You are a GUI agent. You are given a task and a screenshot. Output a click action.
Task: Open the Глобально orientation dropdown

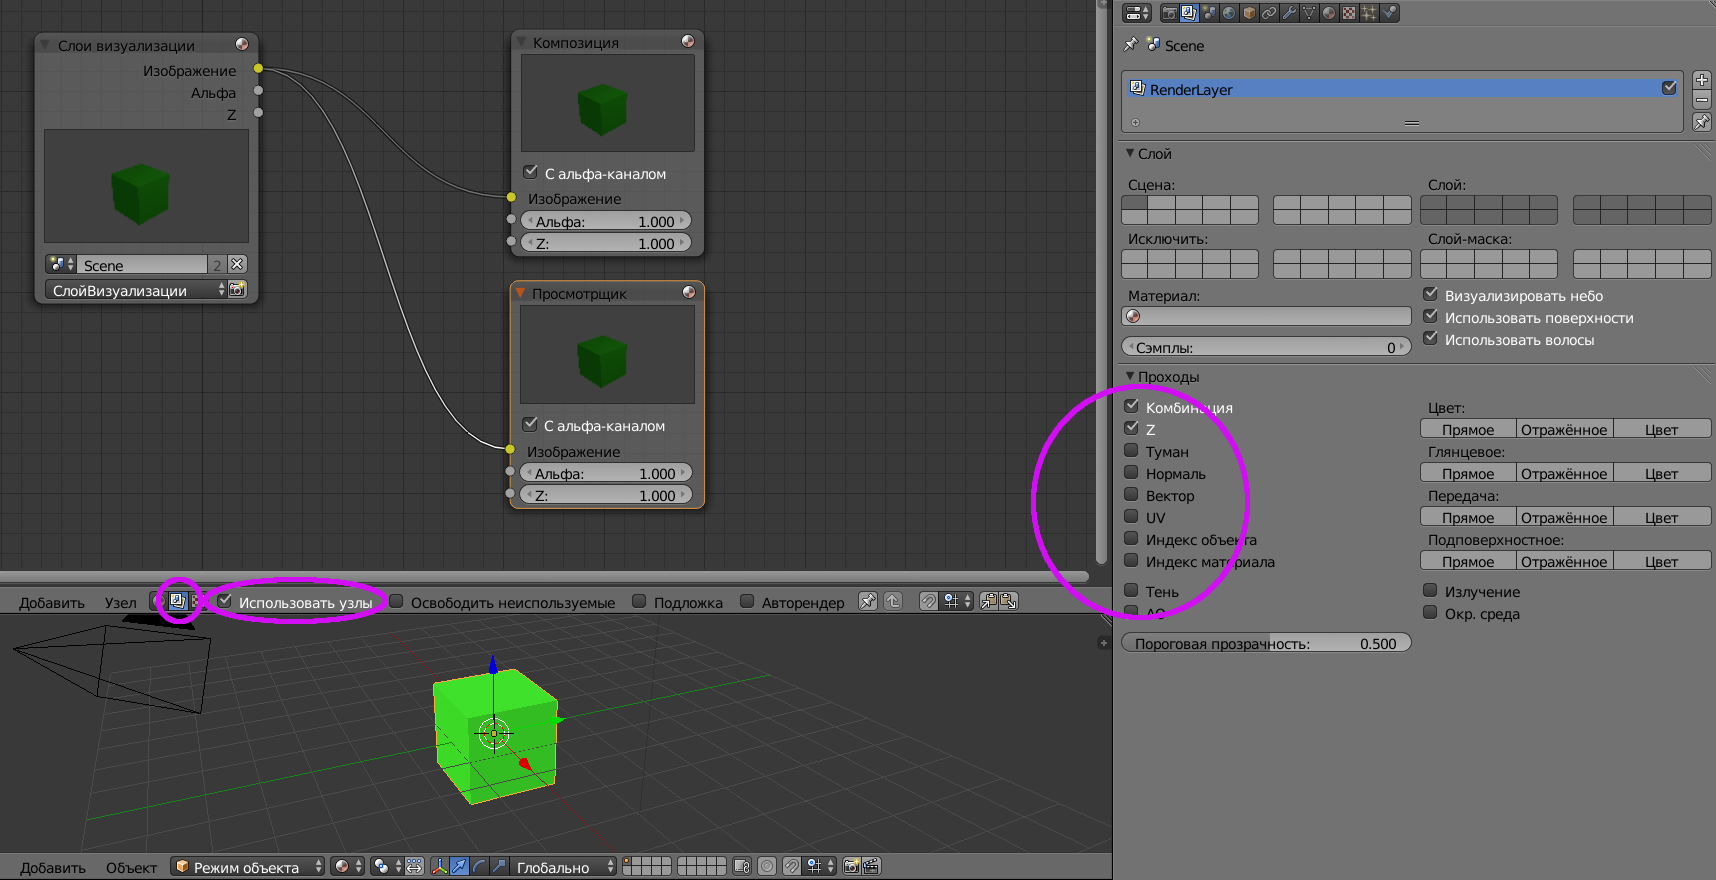tap(562, 866)
